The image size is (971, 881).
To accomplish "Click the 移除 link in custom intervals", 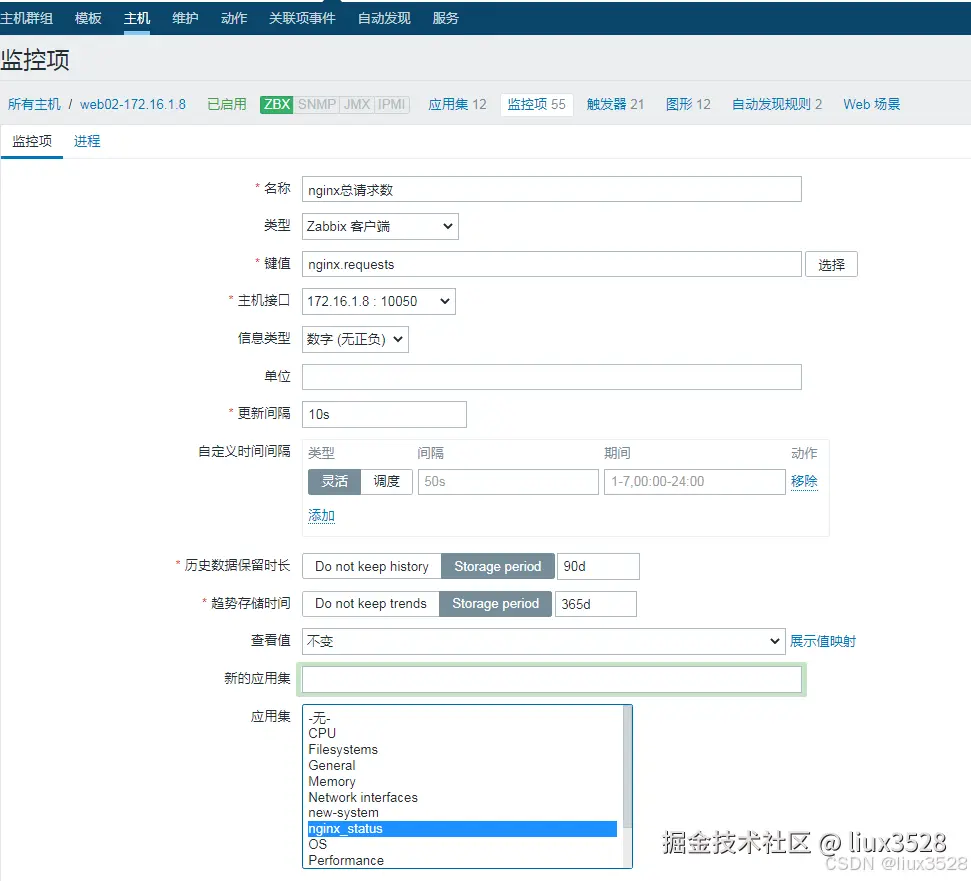I will pos(804,481).
